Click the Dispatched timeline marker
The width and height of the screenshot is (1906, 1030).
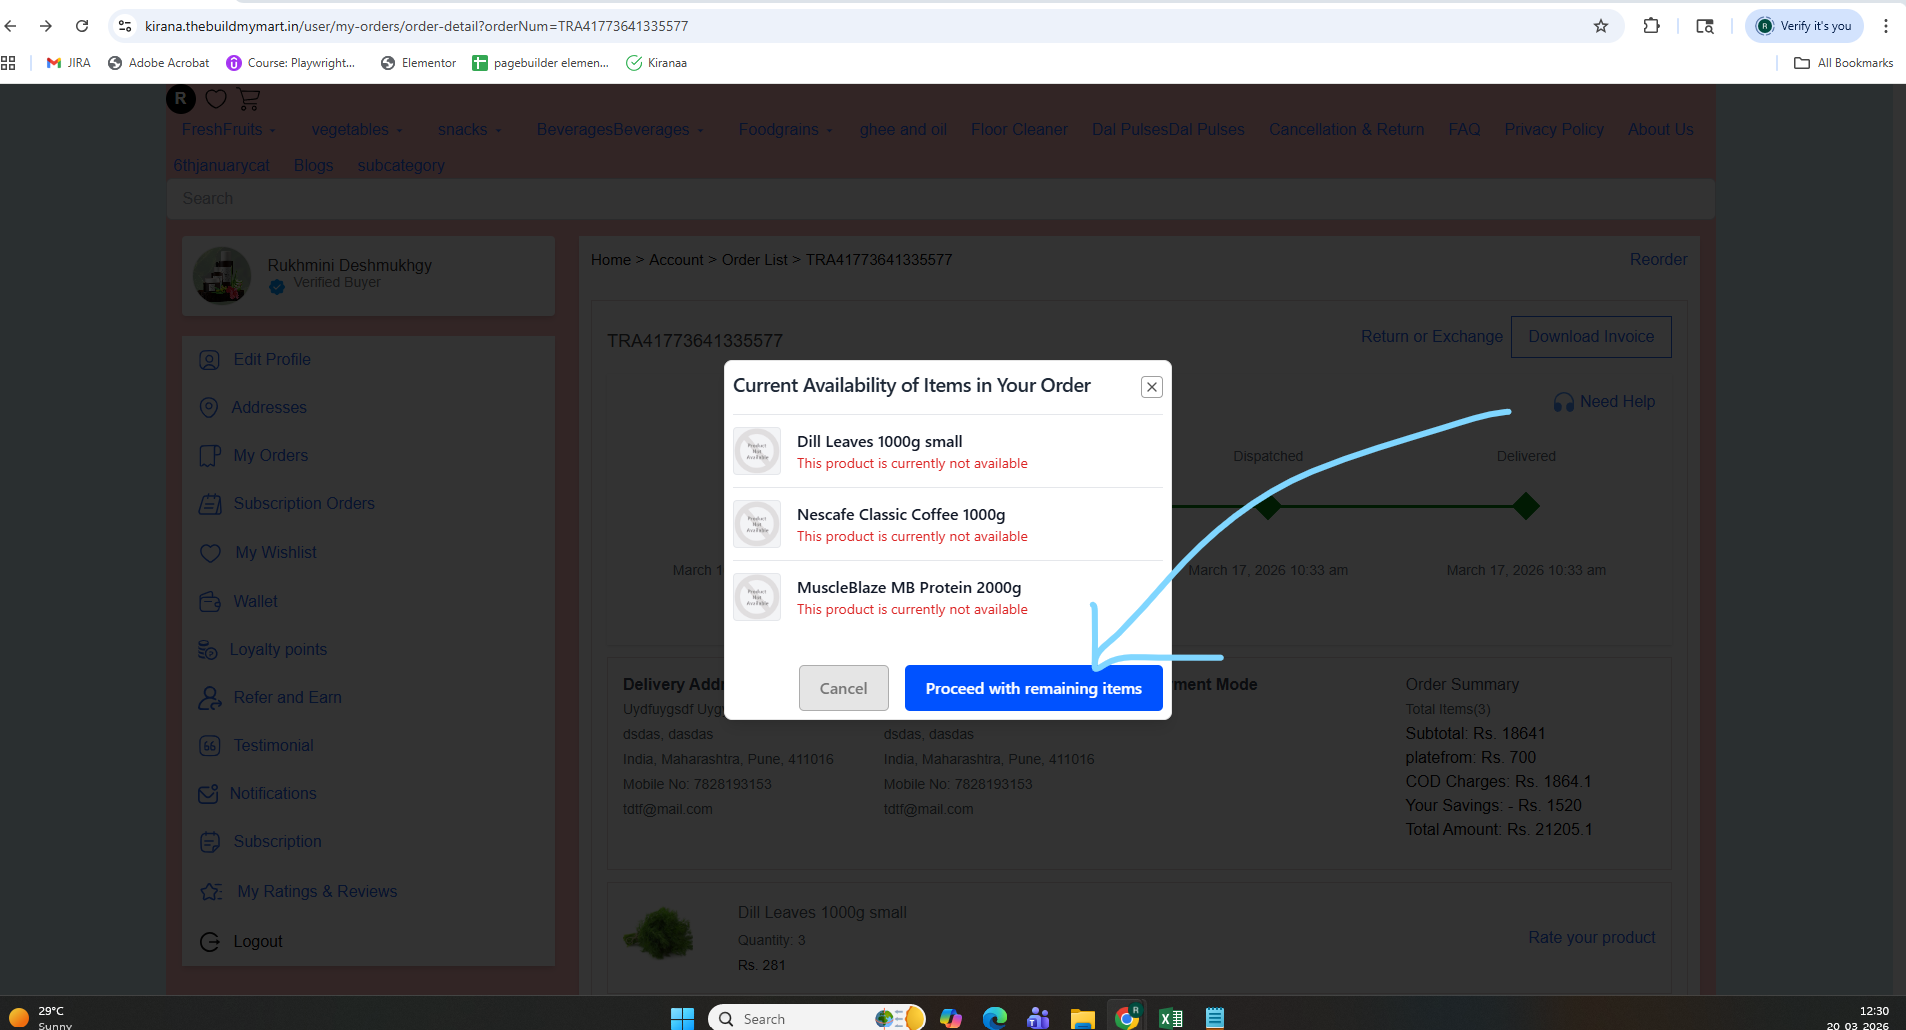(1268, 507)
